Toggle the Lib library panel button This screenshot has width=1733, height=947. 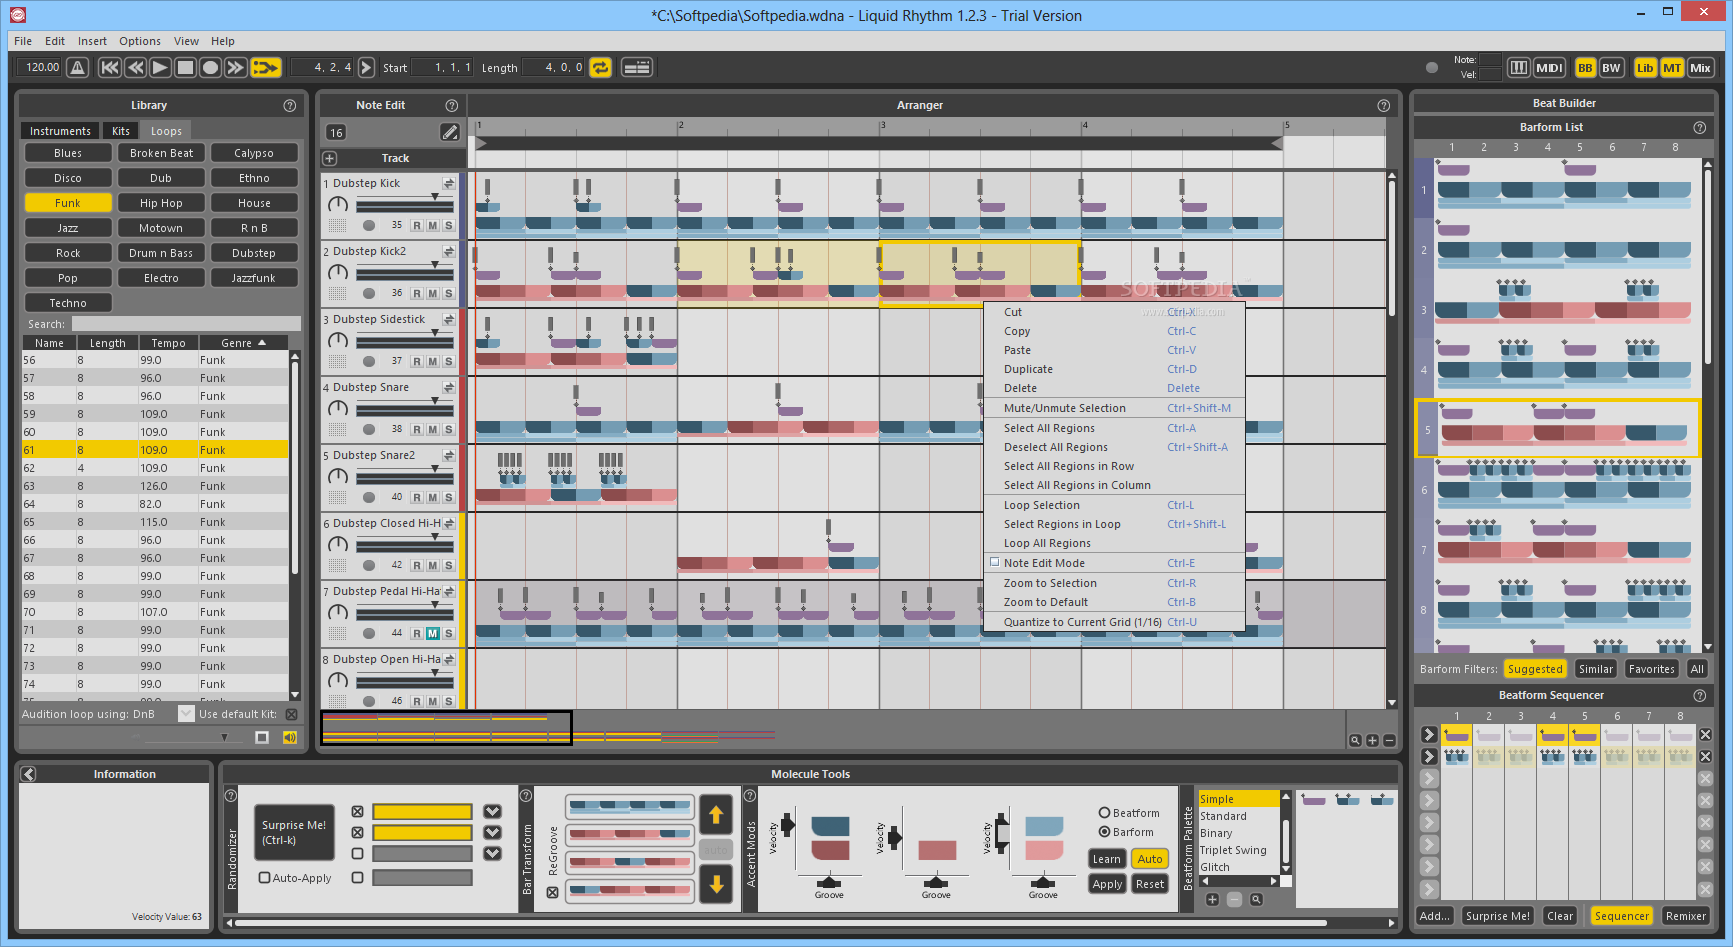tap(1645, 67)
